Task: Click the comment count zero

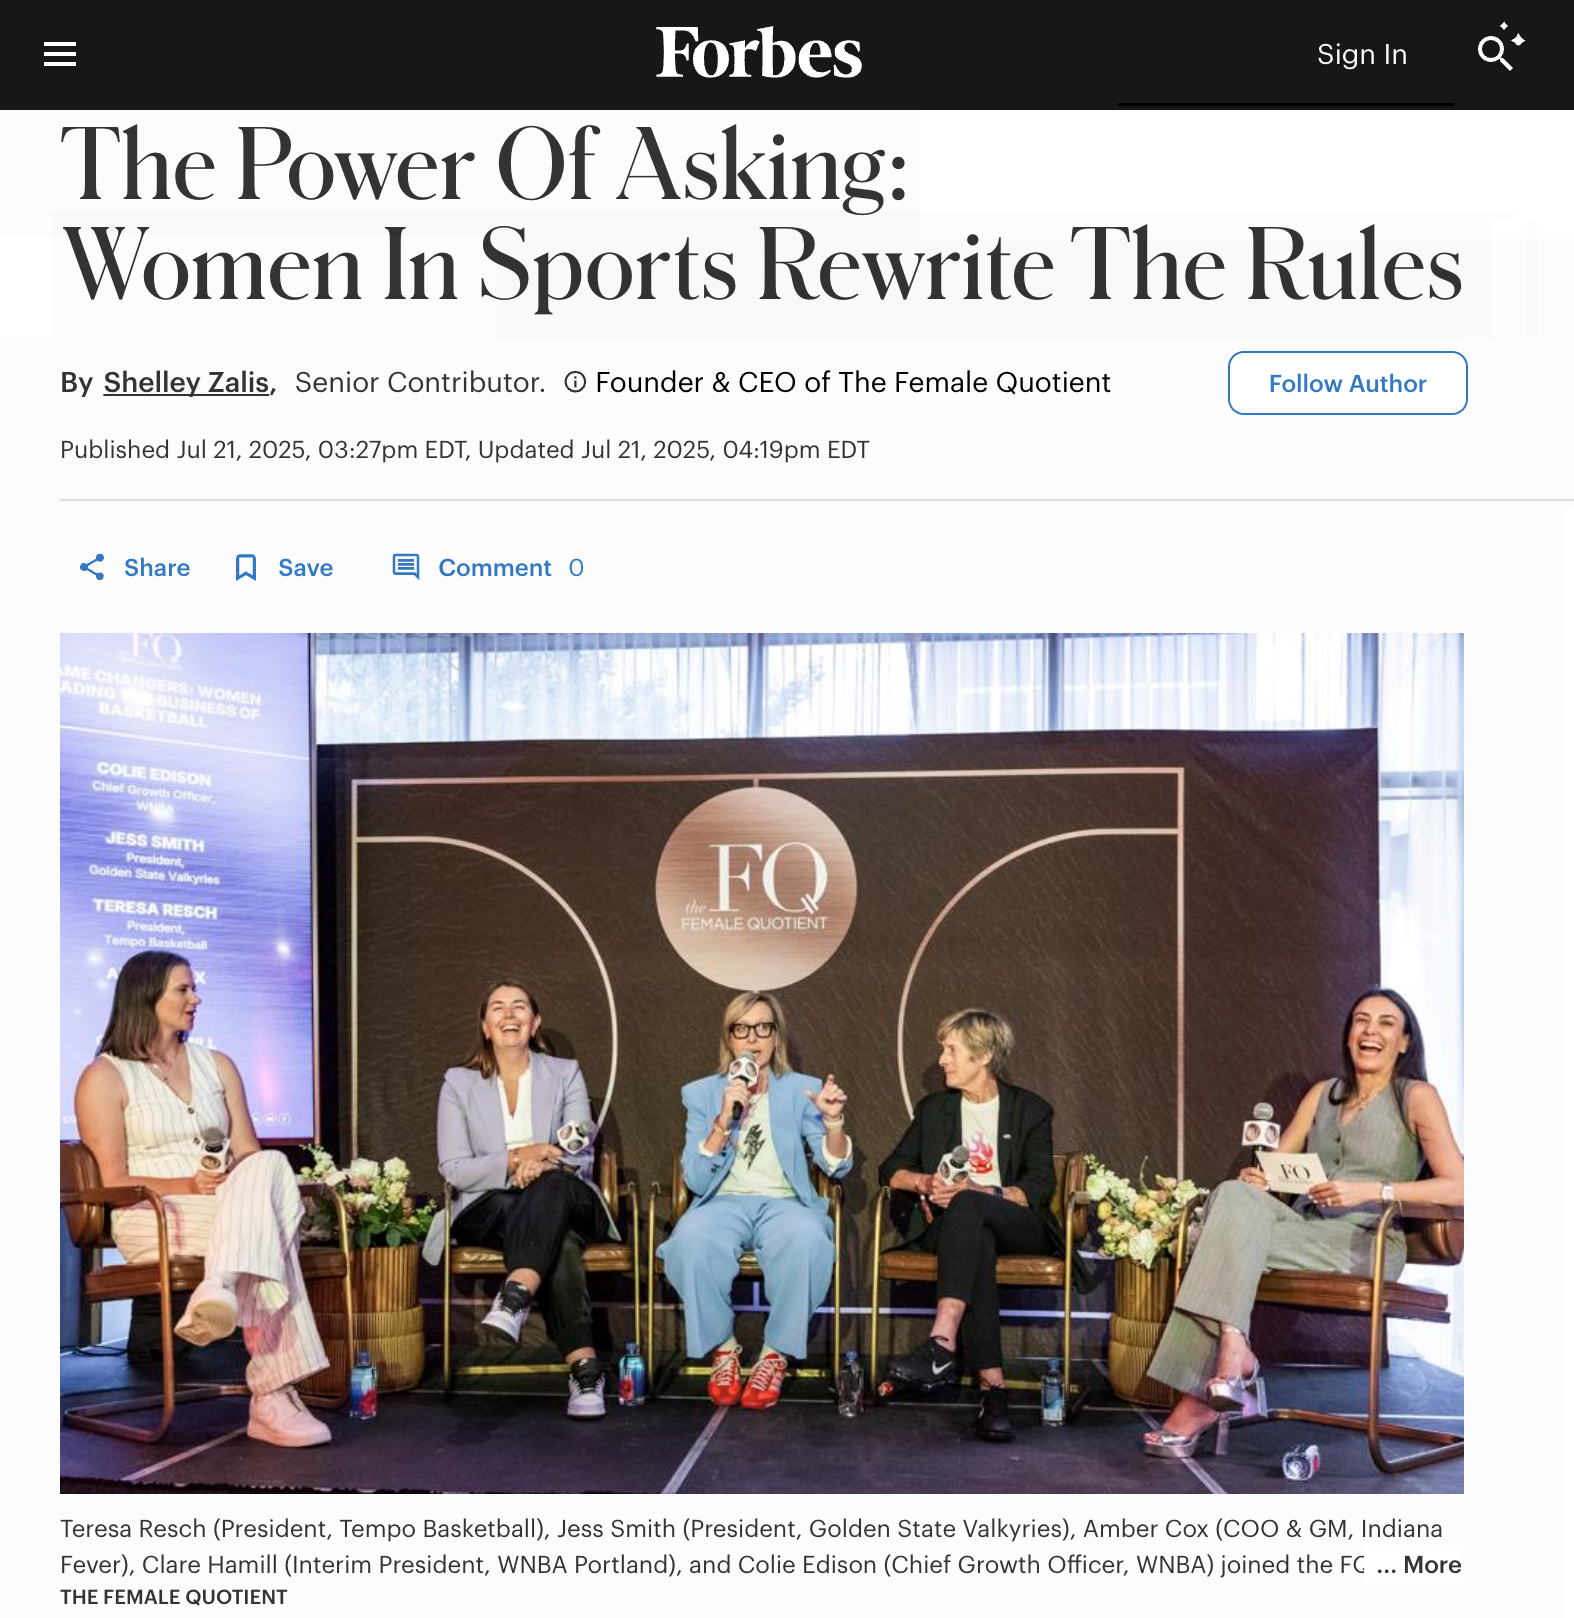Action: pos(576,568)
